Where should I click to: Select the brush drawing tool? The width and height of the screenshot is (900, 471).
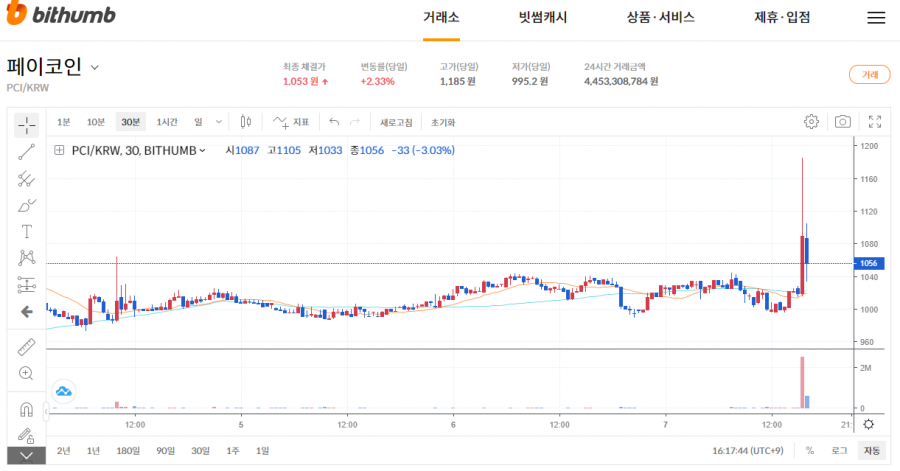[x=26, y=205]
